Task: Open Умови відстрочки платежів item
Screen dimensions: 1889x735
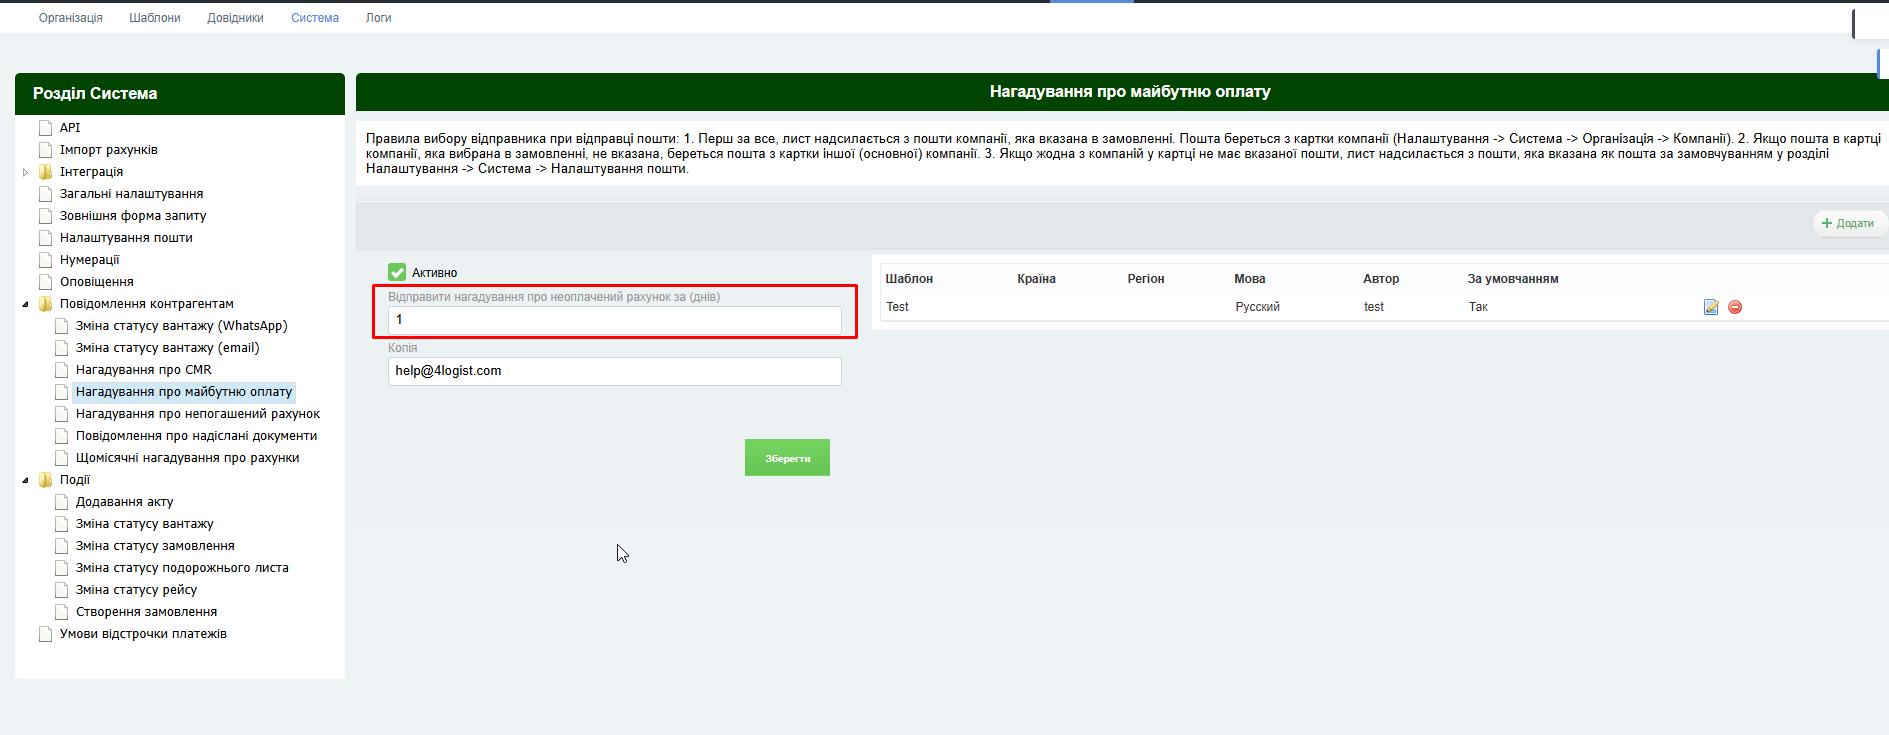Action: click(143, 634)
